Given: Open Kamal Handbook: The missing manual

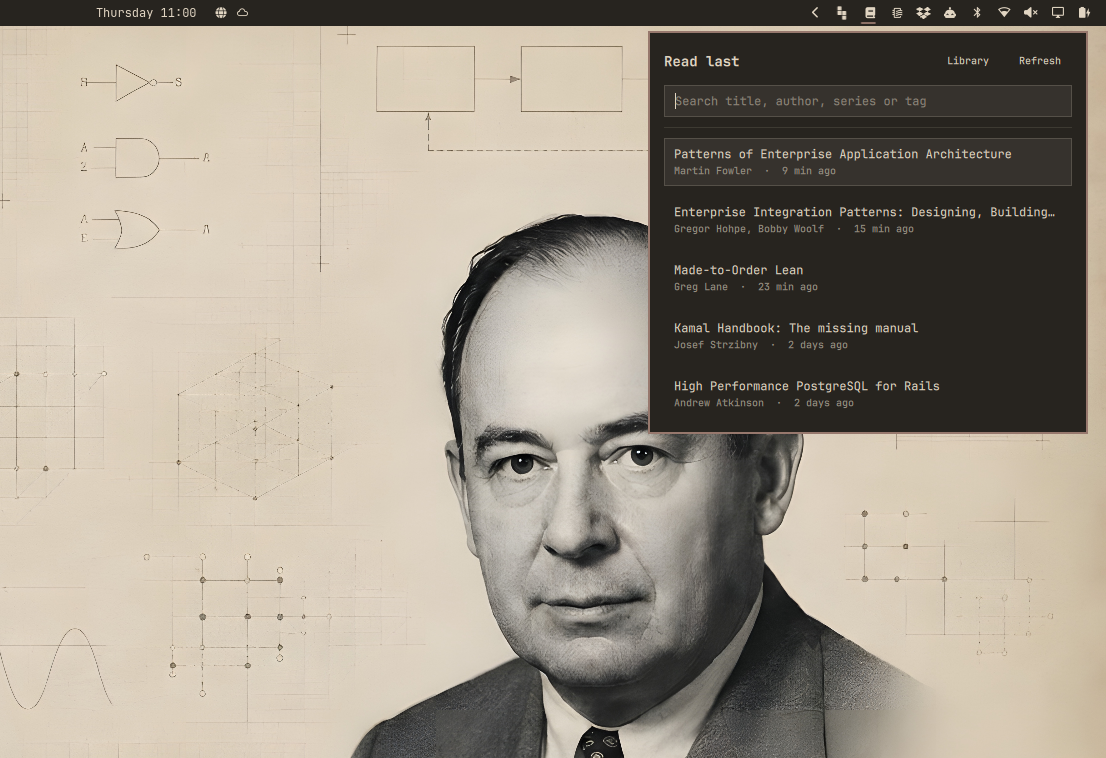Looking at the screenshot, I should [x=868, y=336].
